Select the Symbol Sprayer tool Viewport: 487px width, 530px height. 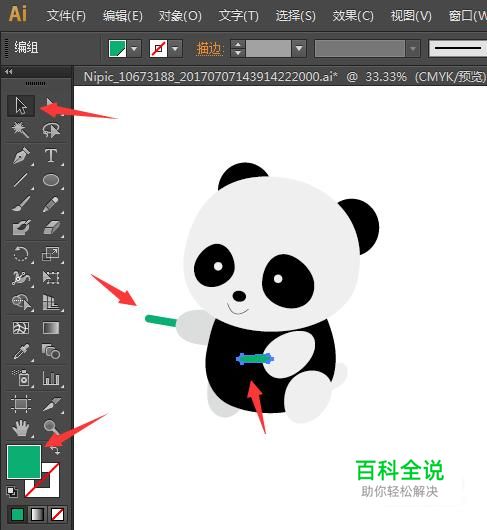(21, 378)
